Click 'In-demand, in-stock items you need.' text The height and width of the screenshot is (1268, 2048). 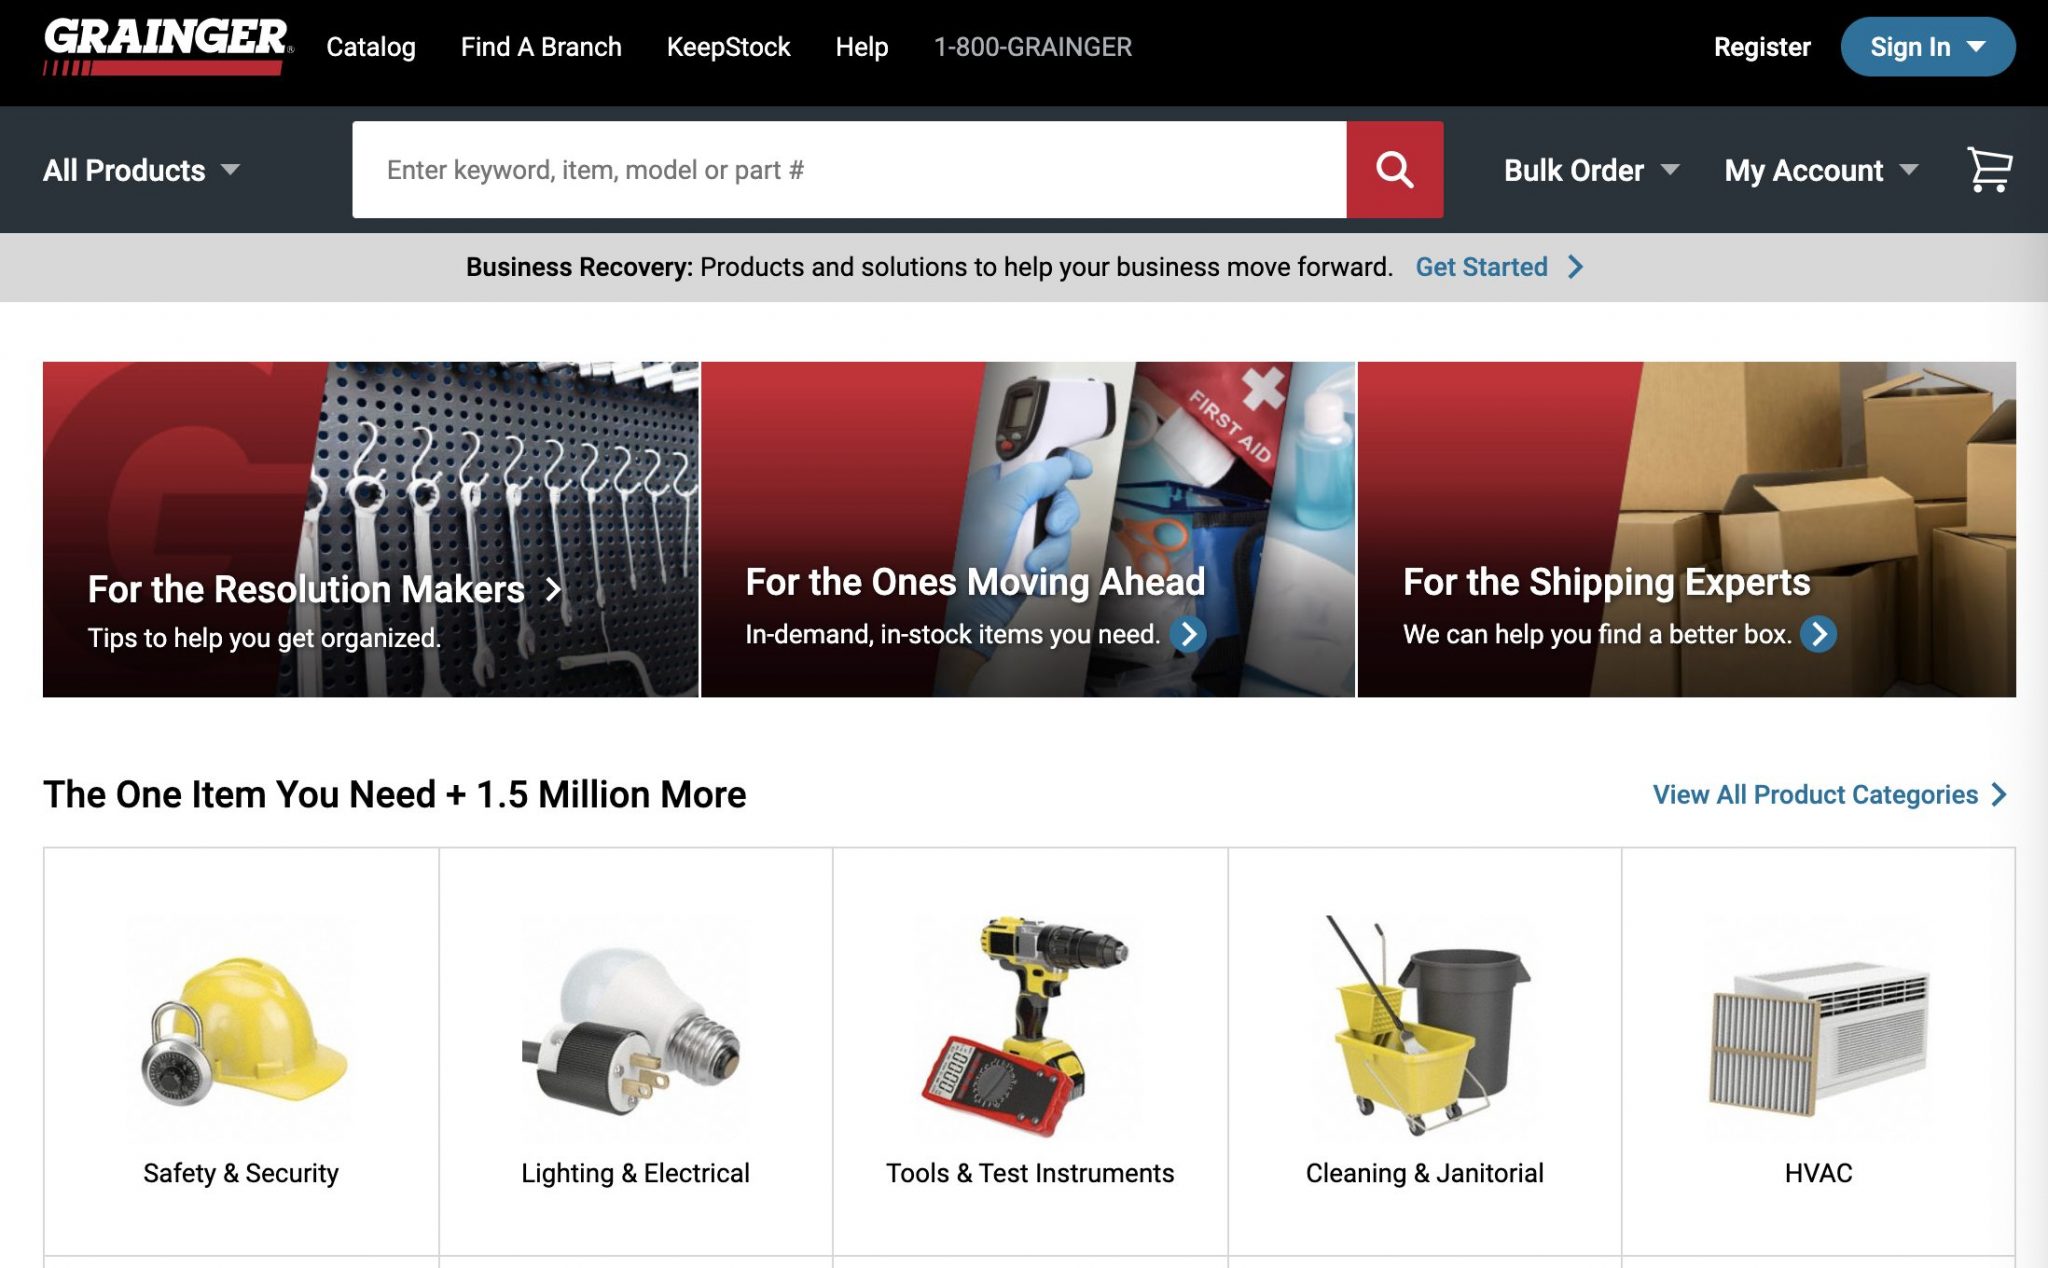[952, 634]
